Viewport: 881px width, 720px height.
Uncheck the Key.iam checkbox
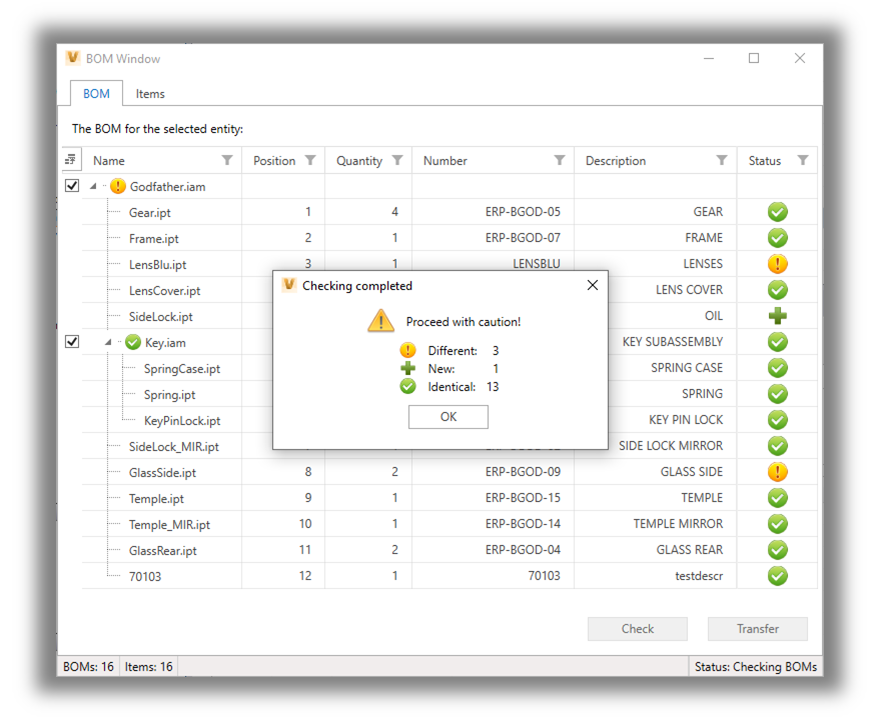click(x=71, y=341)
